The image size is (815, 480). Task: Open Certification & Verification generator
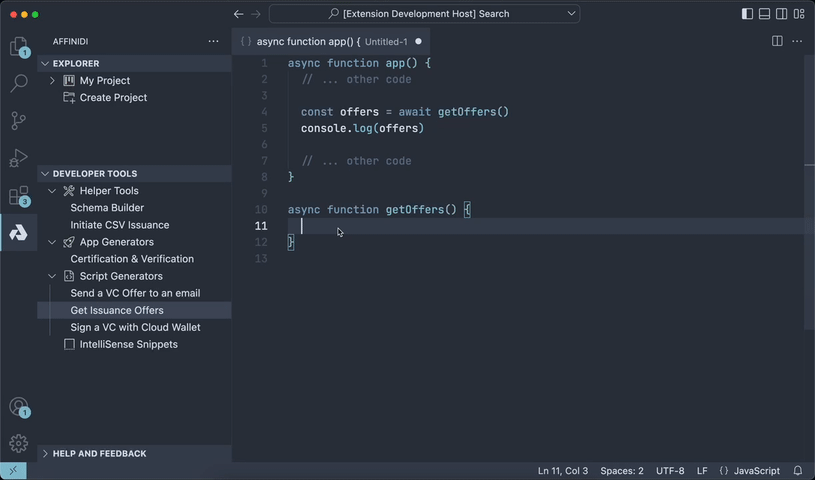coord(132,259)
